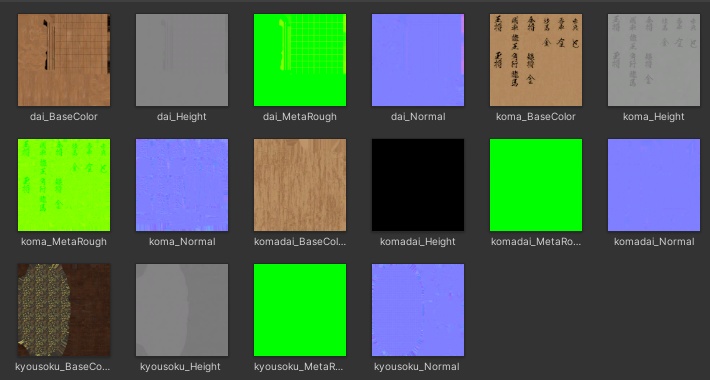This screenshot has width=710, height=380.
Task: Click the 'komadai_MetaRo...' truncated file name
Action: [536, 242]
